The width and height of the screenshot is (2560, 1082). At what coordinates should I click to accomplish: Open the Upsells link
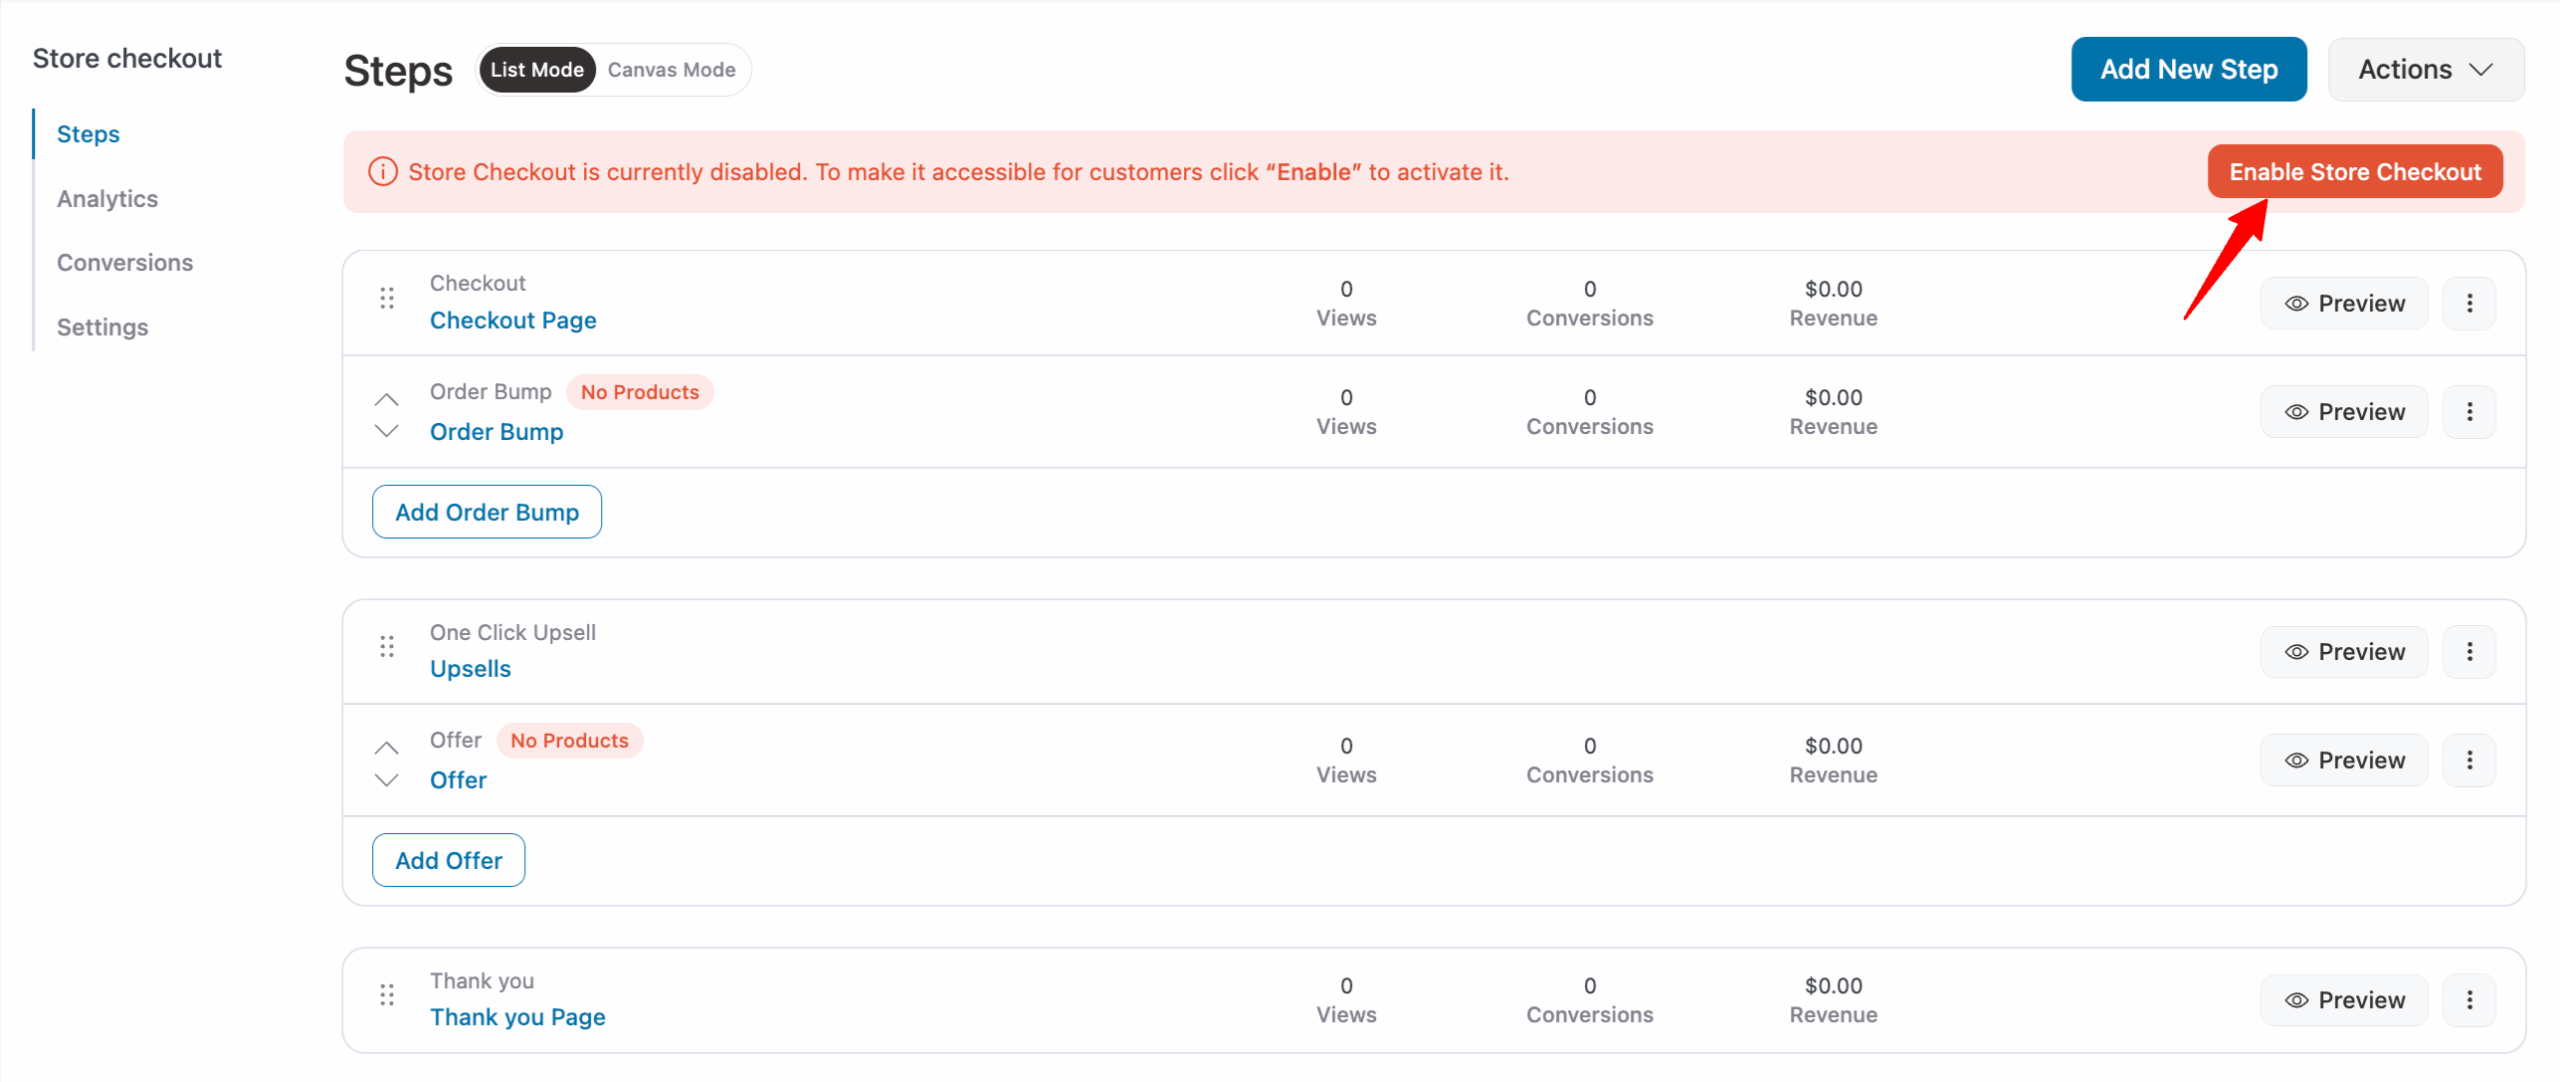pos(470,669)
